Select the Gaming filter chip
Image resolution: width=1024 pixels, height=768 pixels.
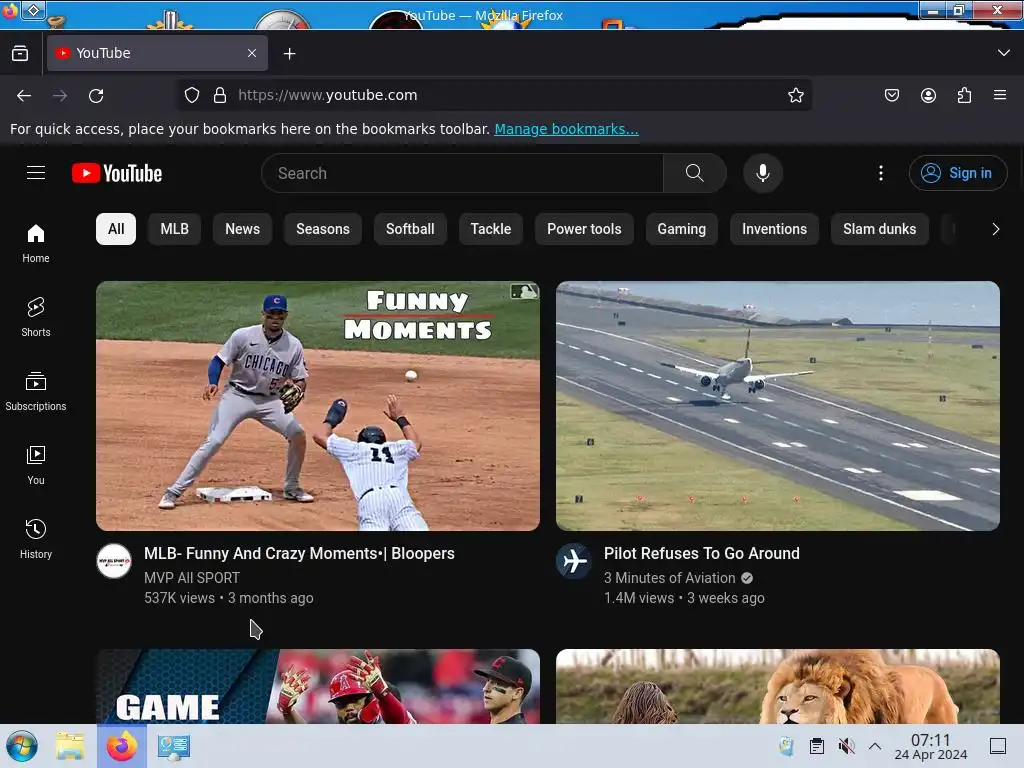tap(682, 229)
